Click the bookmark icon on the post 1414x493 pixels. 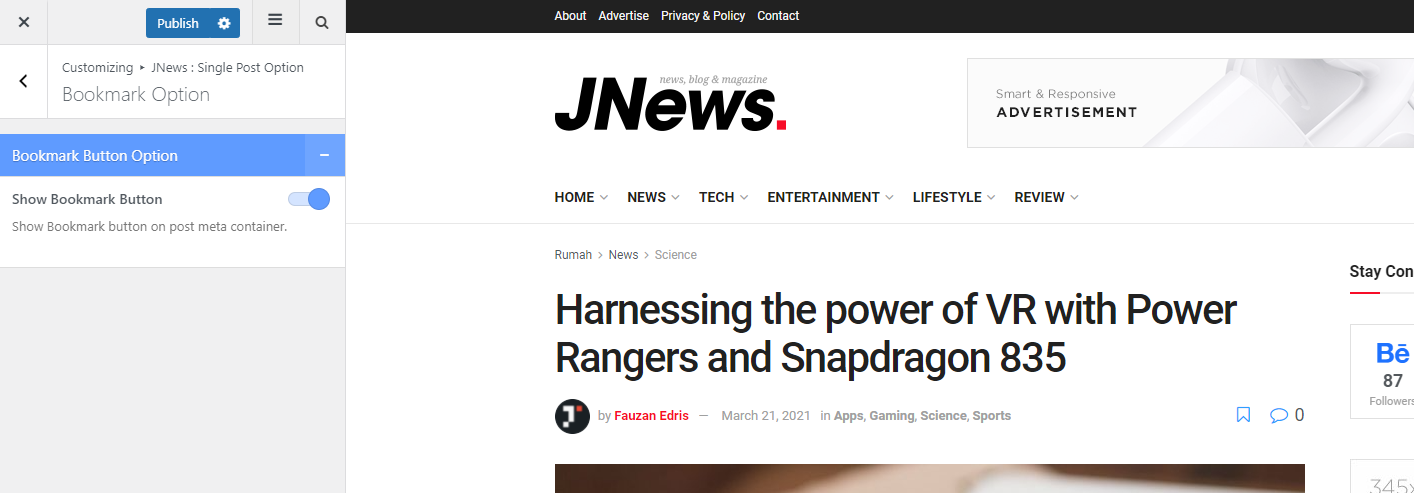click(1243, 415)
